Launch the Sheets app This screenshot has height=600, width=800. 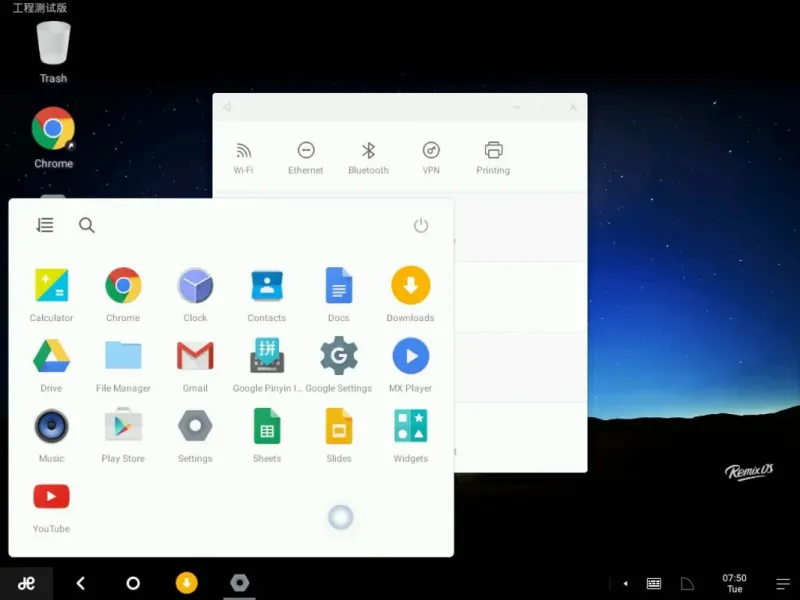(x=267, y=435)
